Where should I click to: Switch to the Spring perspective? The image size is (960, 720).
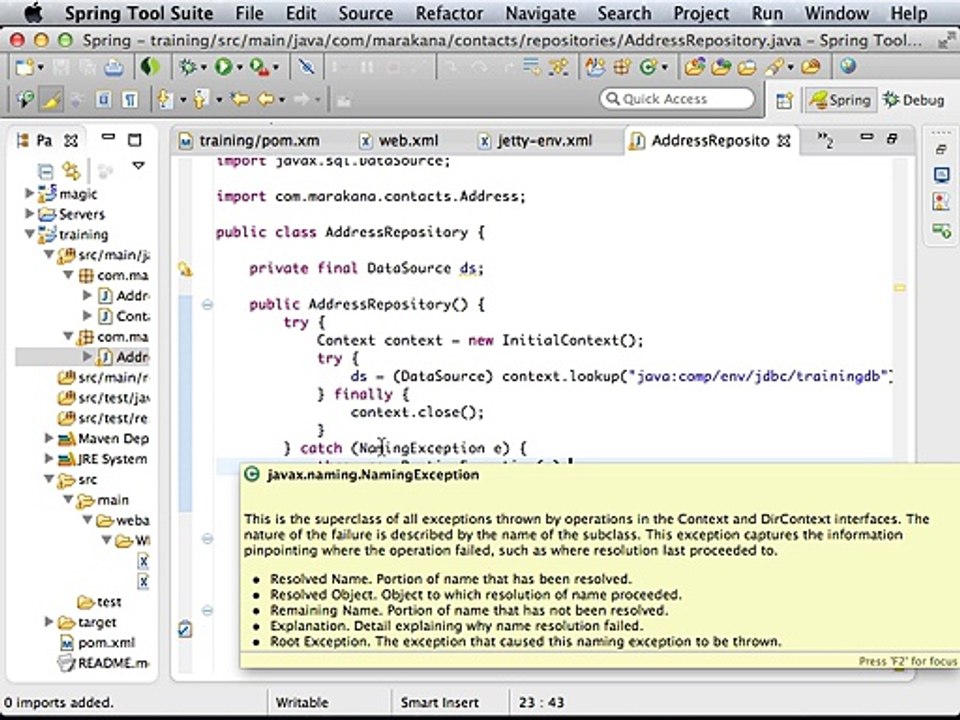point(840,100)
